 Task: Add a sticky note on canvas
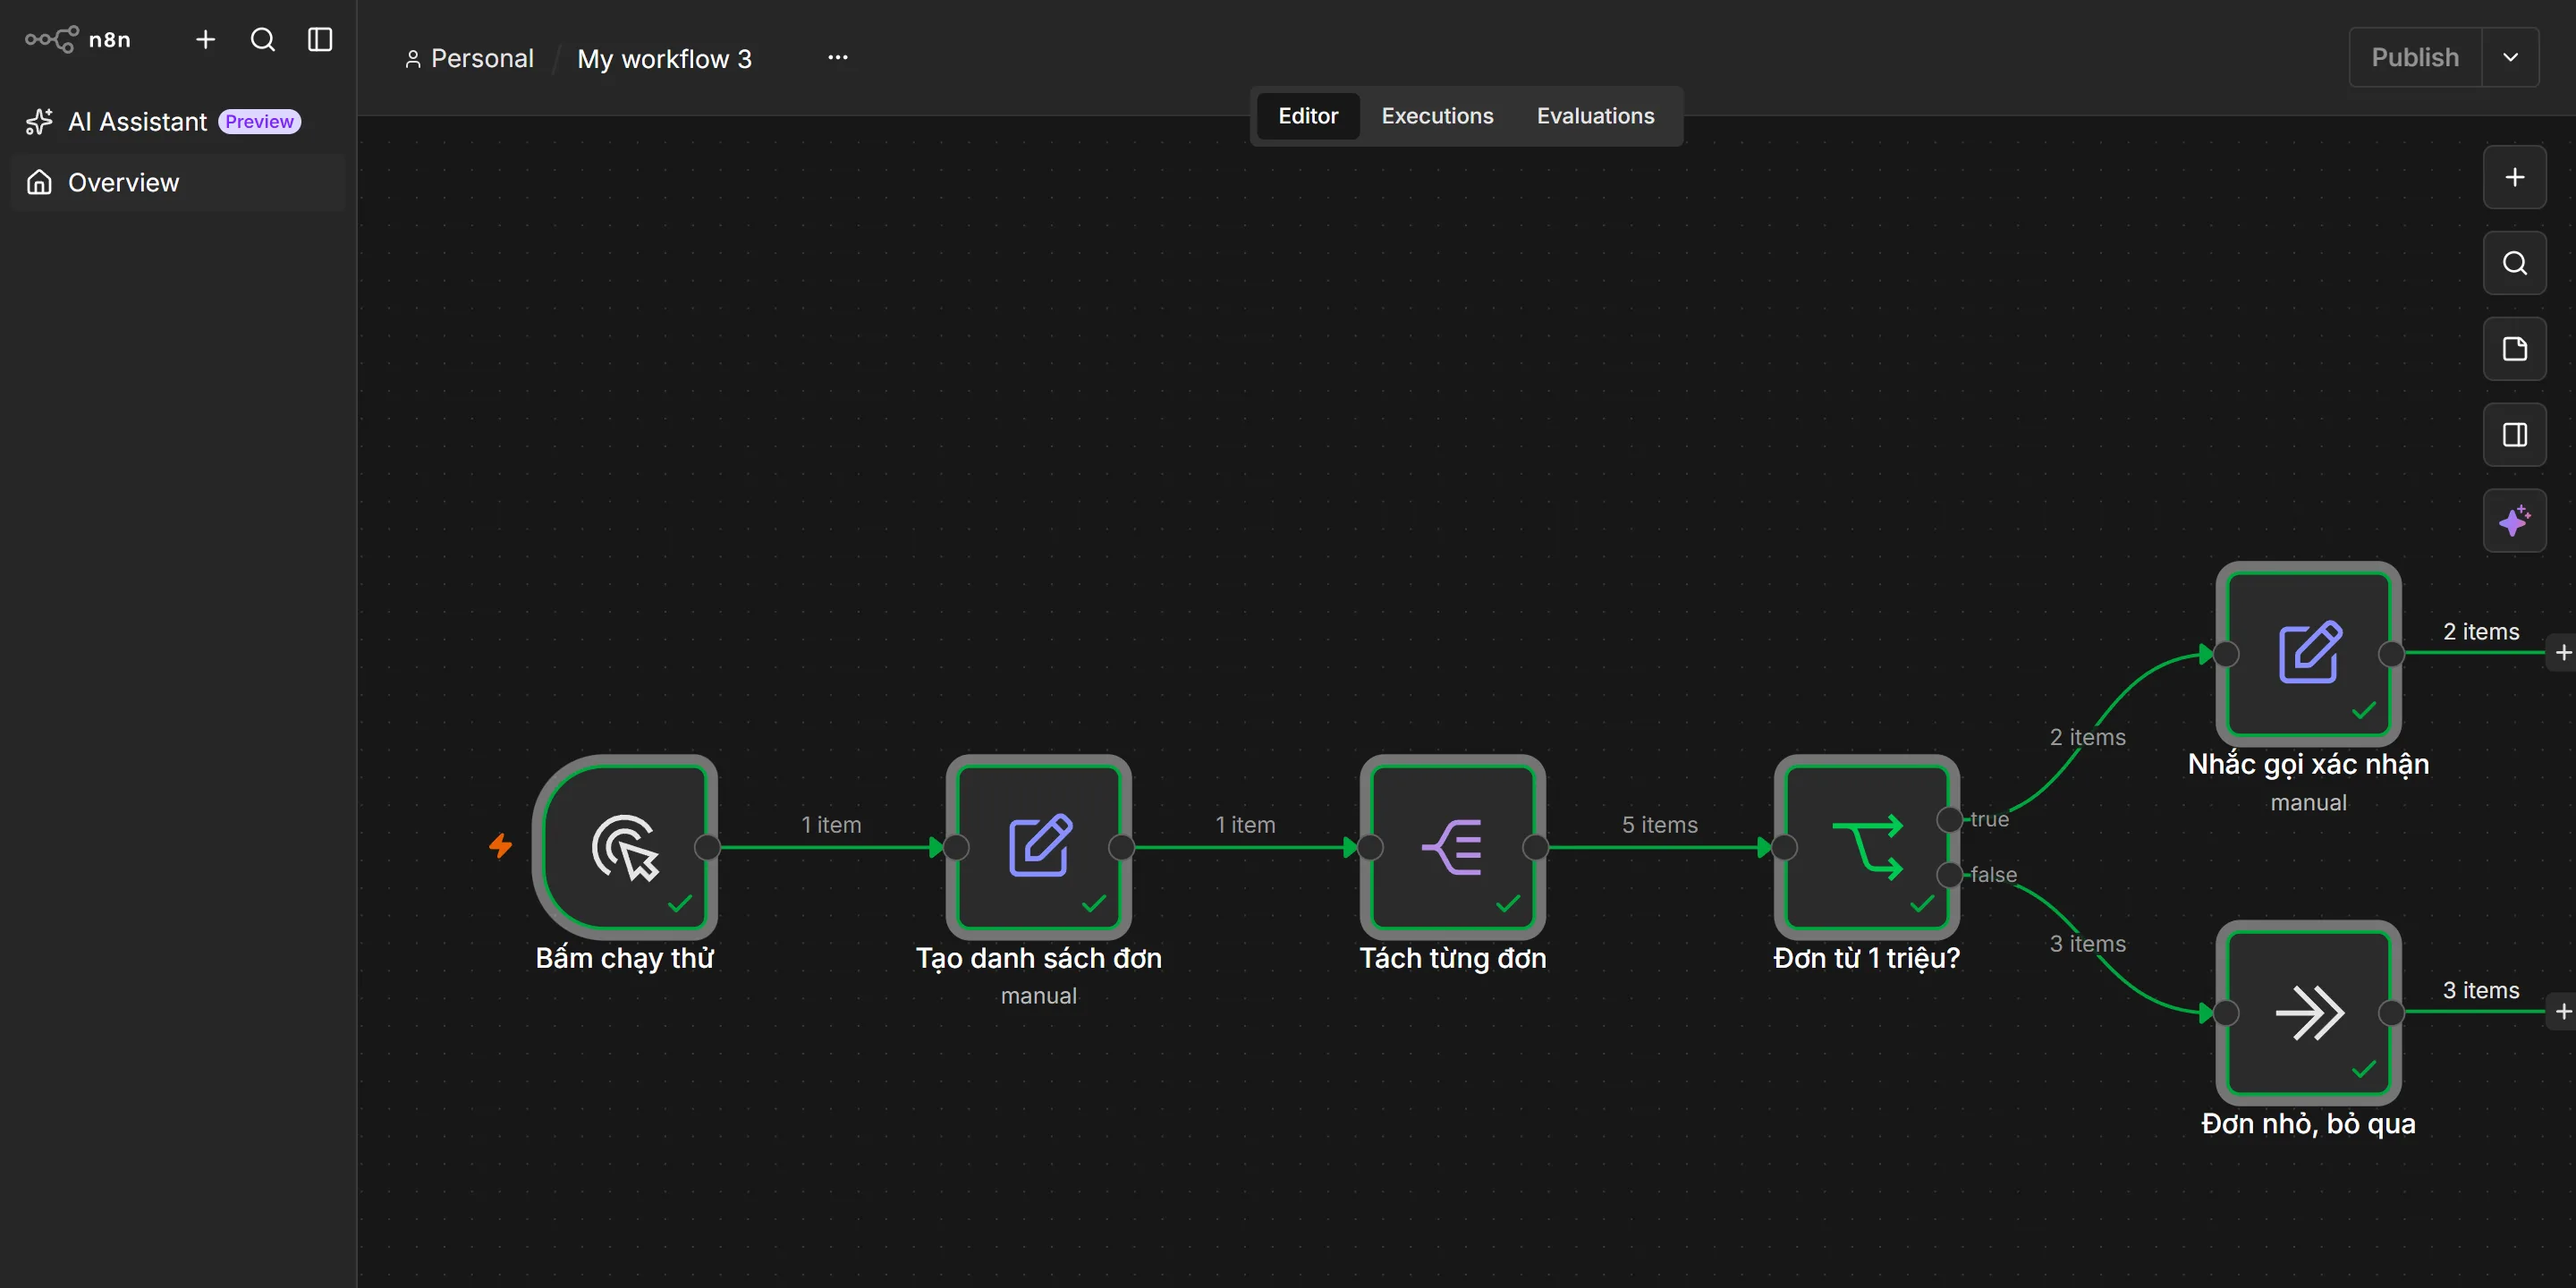tap(2515, 349)
